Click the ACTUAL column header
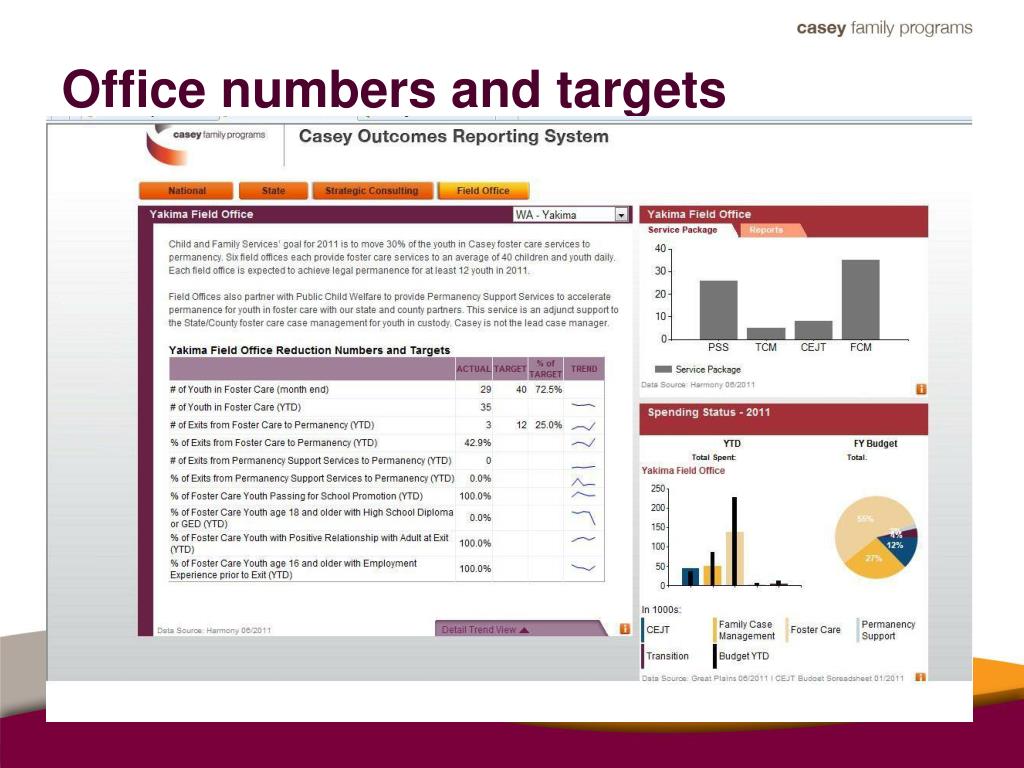 pyautogui.click(x=473, y=369)
